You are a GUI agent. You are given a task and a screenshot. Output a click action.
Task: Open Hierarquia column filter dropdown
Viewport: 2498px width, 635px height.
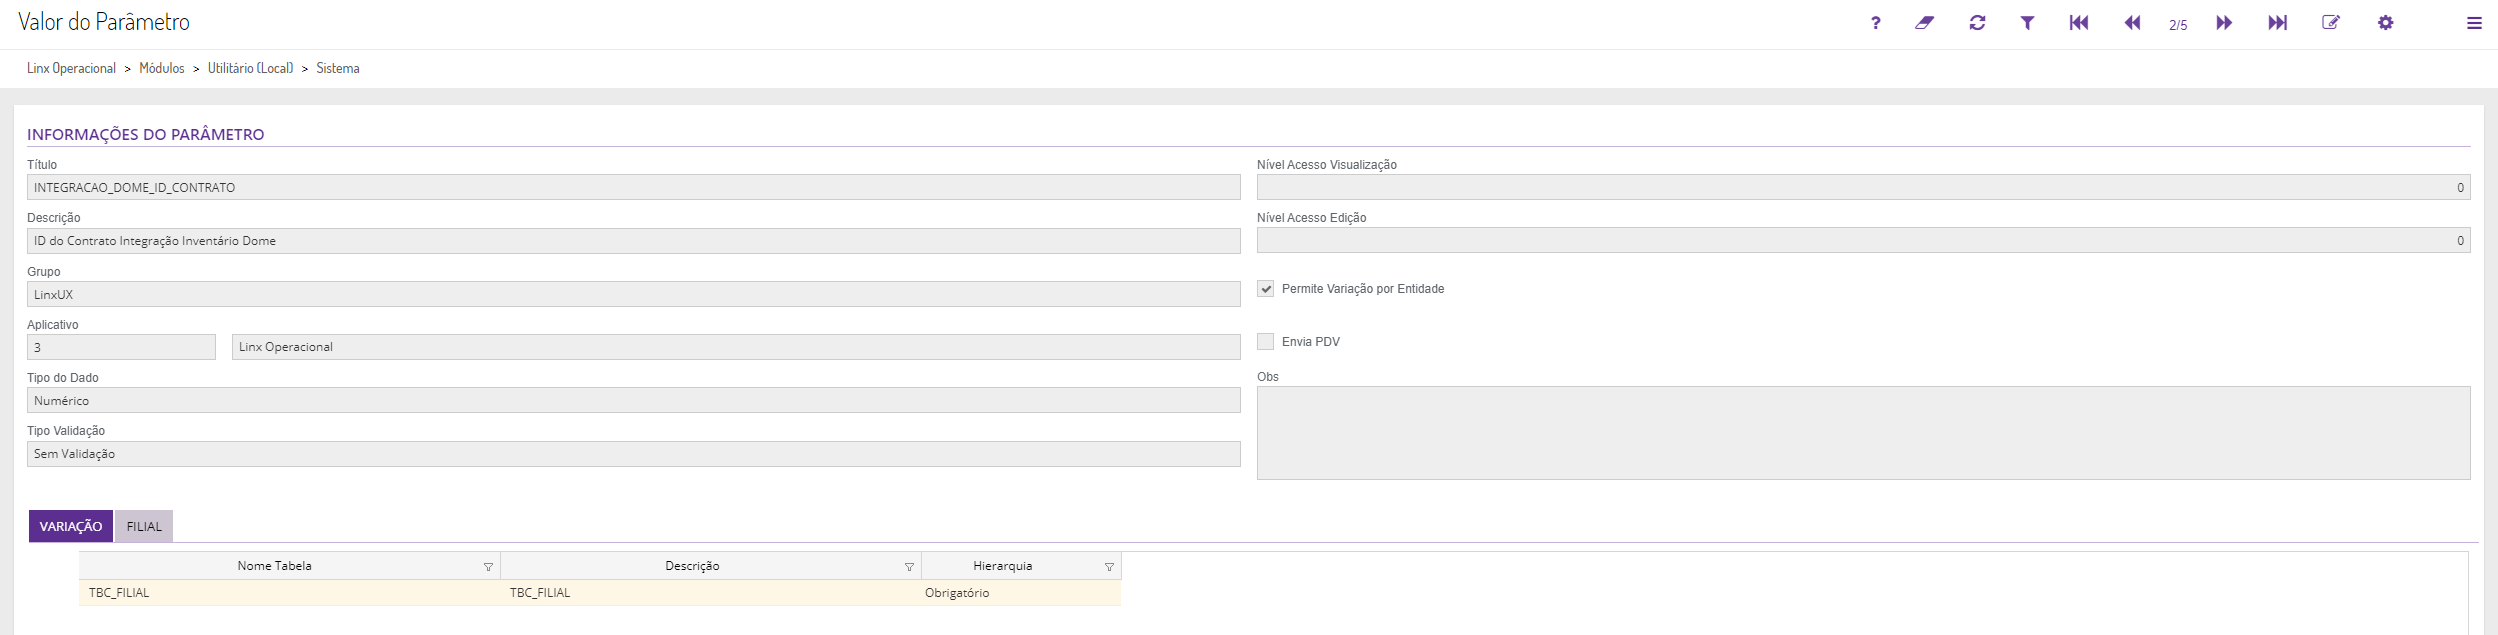(x=1109, y=567)
